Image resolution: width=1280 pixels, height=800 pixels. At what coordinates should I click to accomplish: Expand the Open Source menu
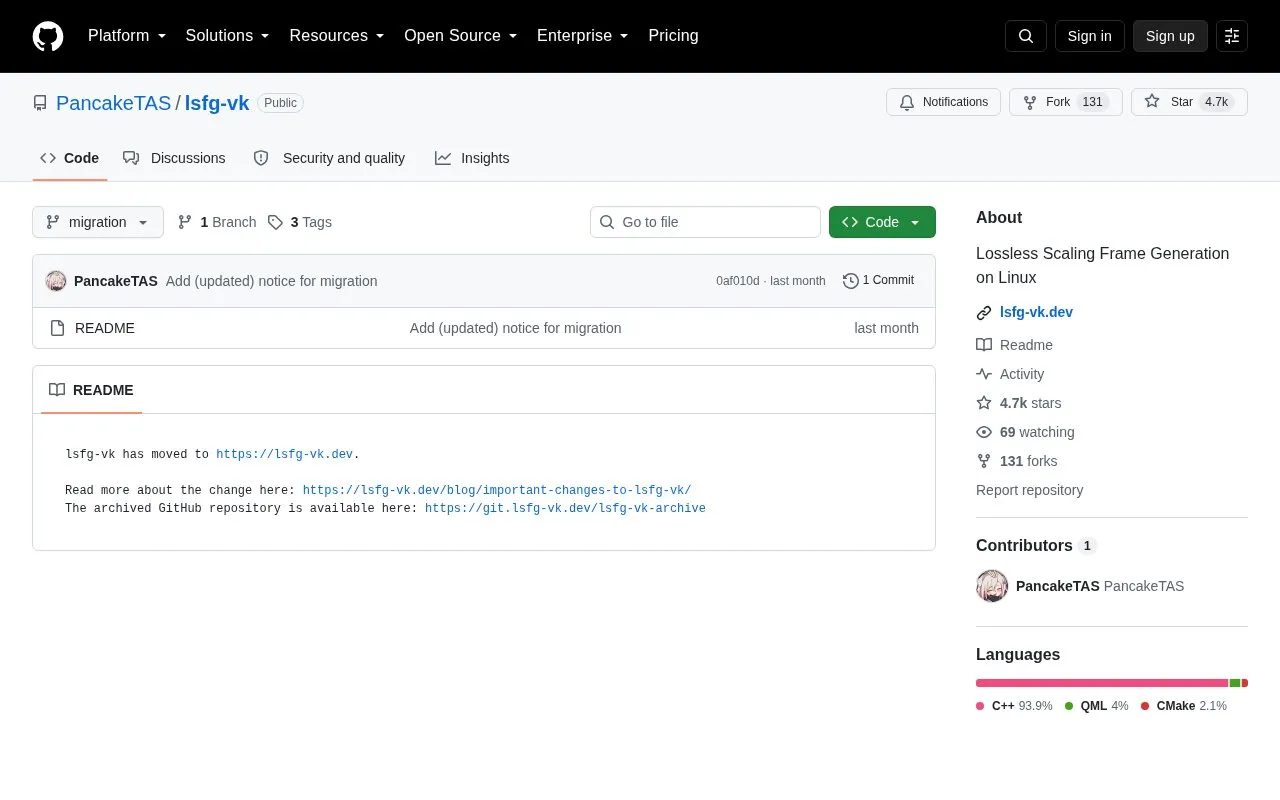pos(461,36)
